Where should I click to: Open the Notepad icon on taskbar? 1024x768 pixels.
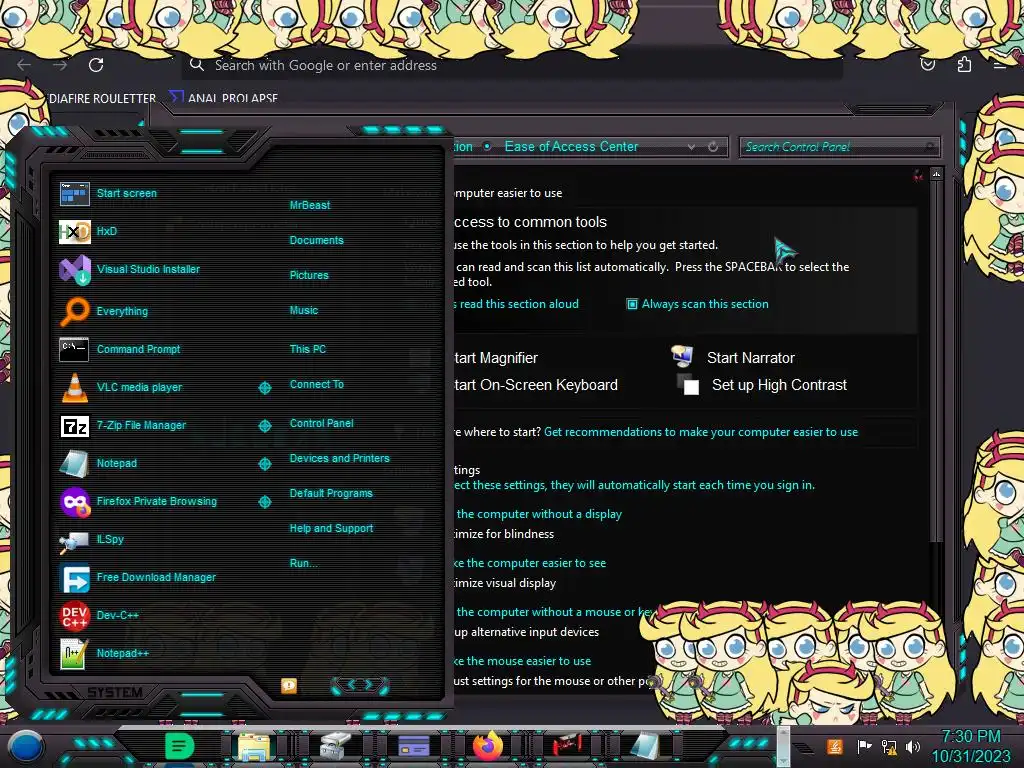pyautogui.click(x=645, y=747)
